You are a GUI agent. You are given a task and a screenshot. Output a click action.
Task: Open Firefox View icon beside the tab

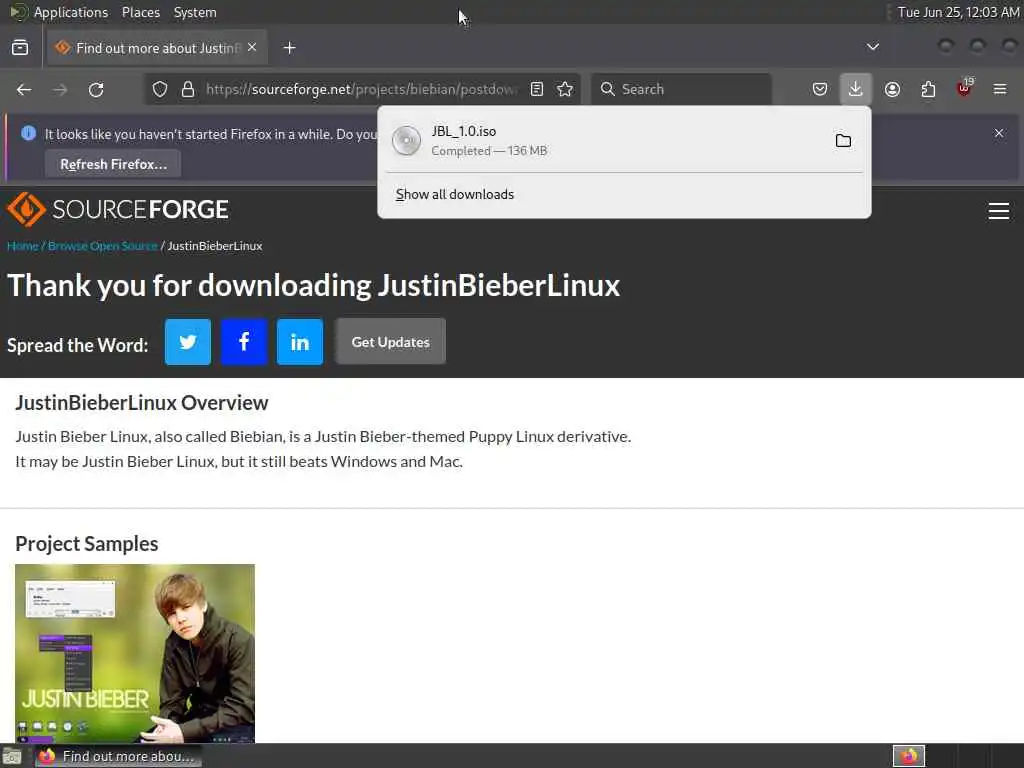pos(20,48)
